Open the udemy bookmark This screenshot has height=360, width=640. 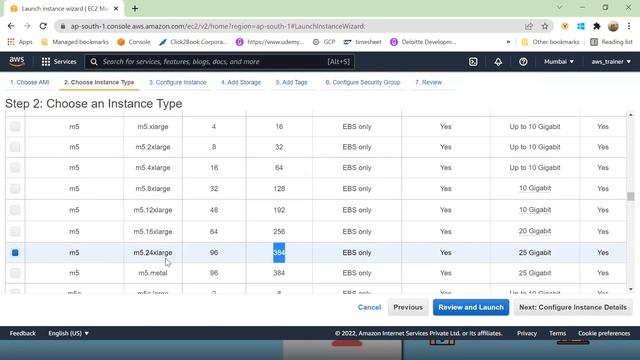click(x=270, y=42)
